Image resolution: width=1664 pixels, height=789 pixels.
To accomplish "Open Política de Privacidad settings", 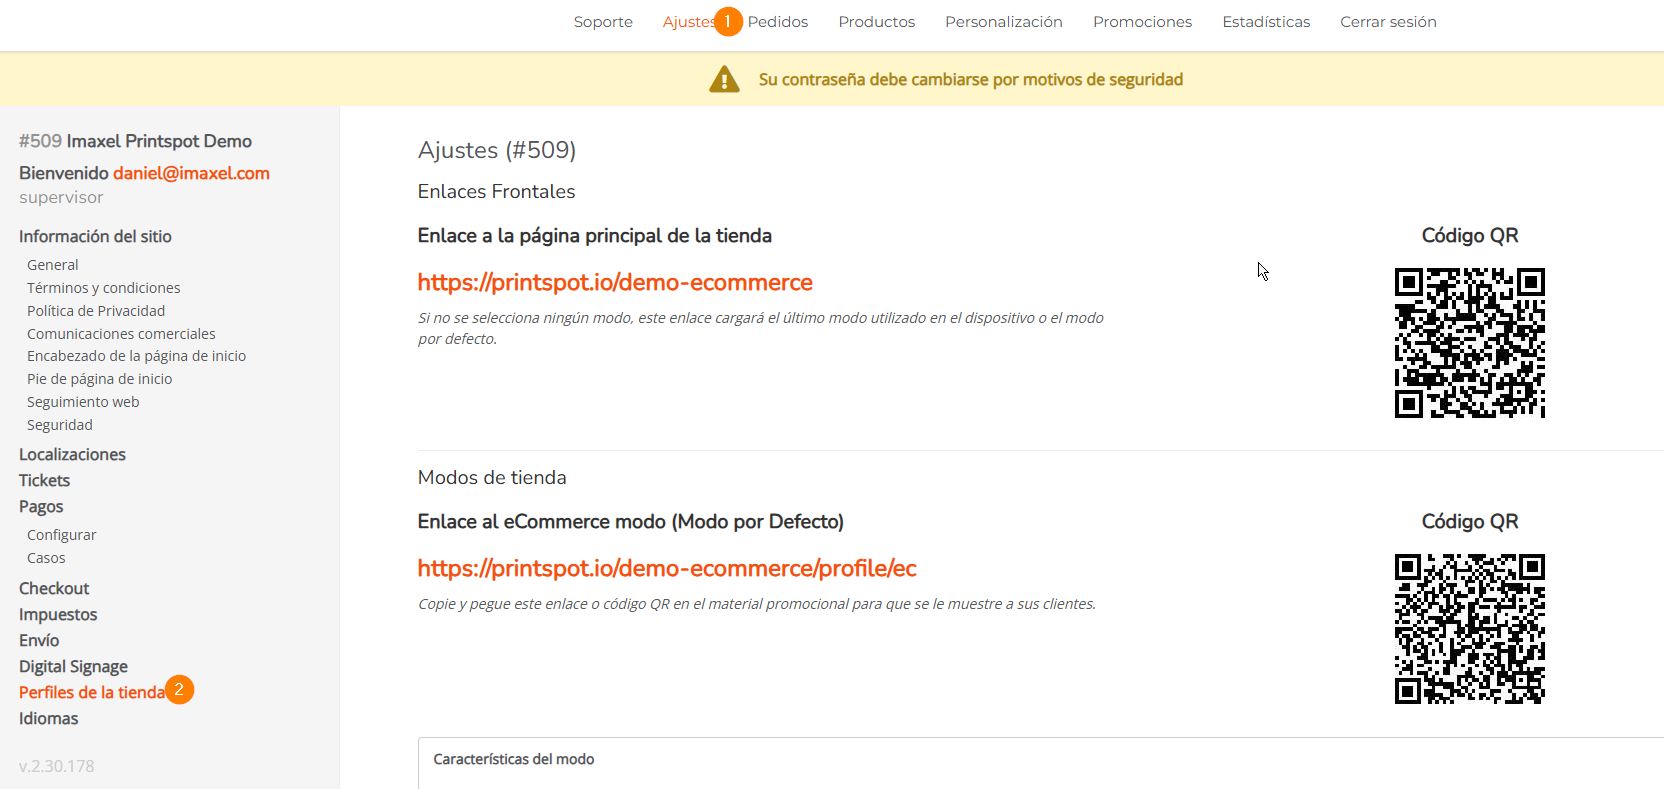I will point(96,311).
